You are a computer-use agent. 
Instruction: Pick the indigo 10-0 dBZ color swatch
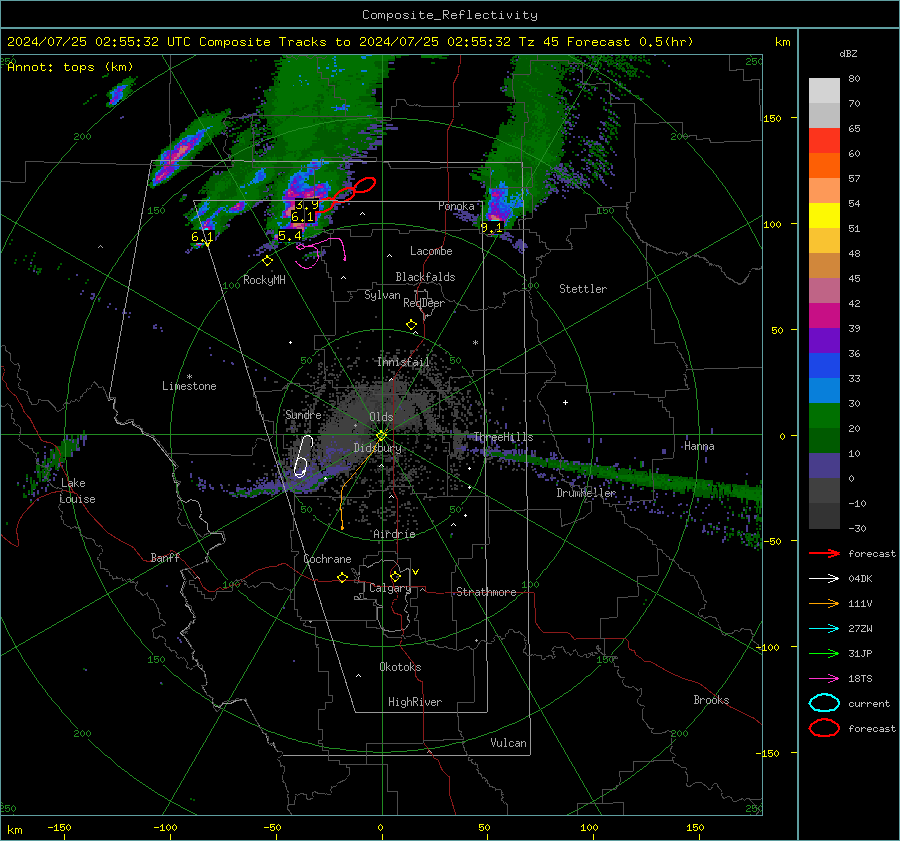click(x=824, y=466)
